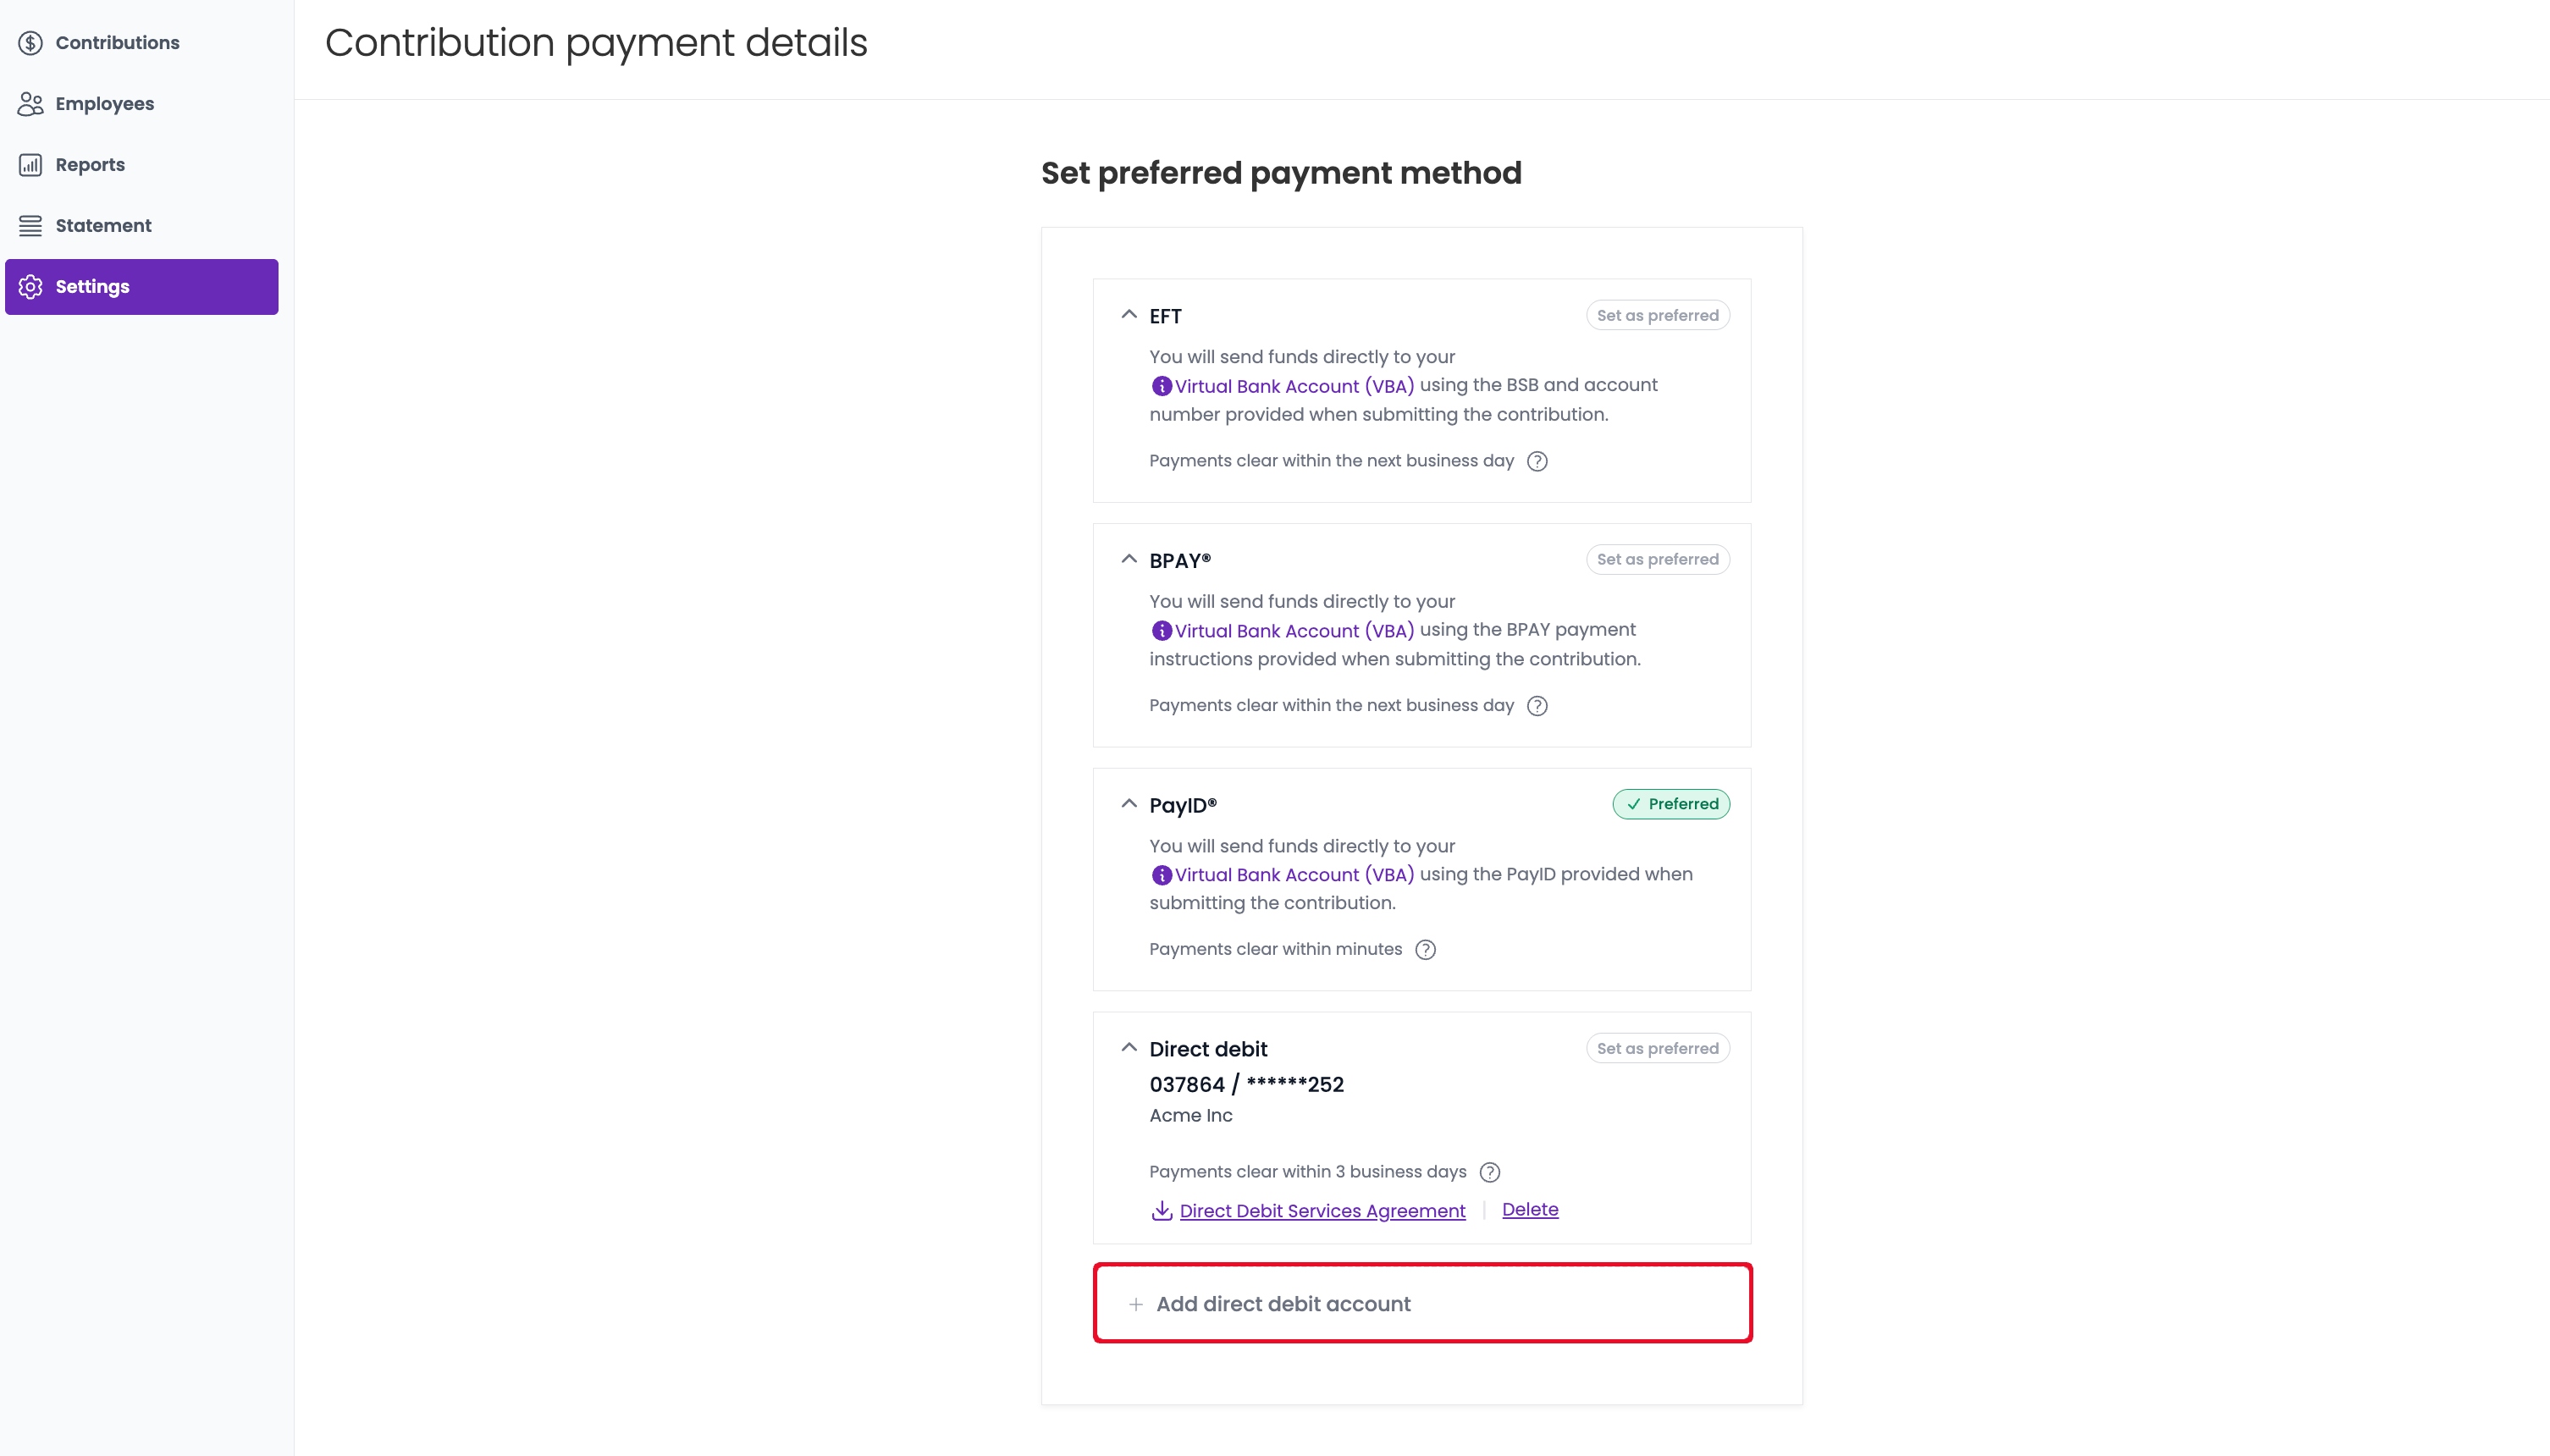The image size is (2550, 1456).
Task: Collapse the PayID section chevron
Action: tap(1129, 803)
